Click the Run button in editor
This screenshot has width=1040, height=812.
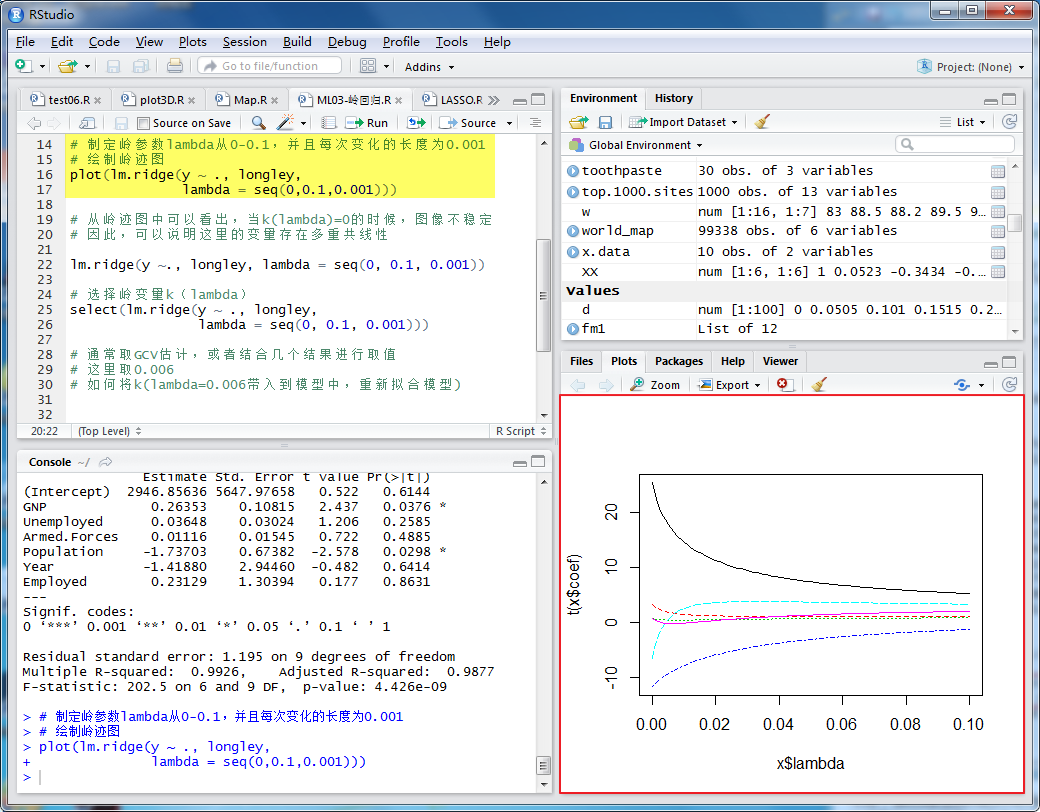[367, 123]
